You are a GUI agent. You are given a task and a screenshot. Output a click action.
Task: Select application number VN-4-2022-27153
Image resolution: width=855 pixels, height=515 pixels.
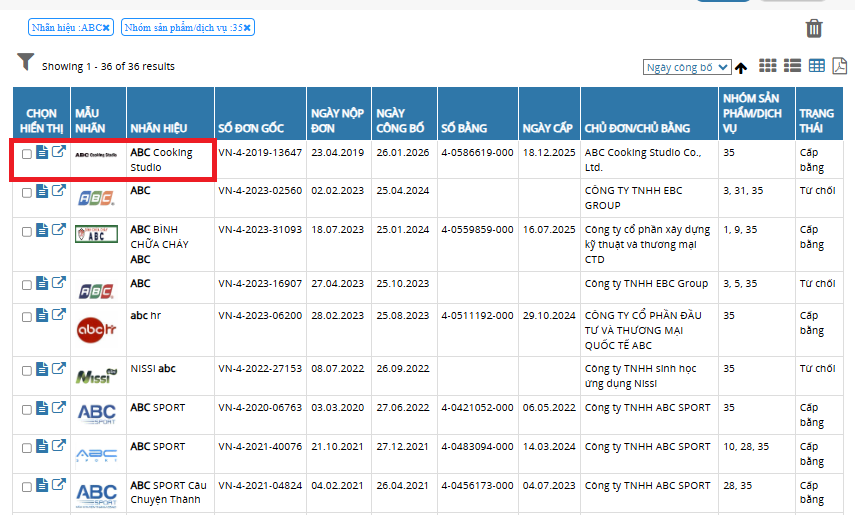pos(260,369)
